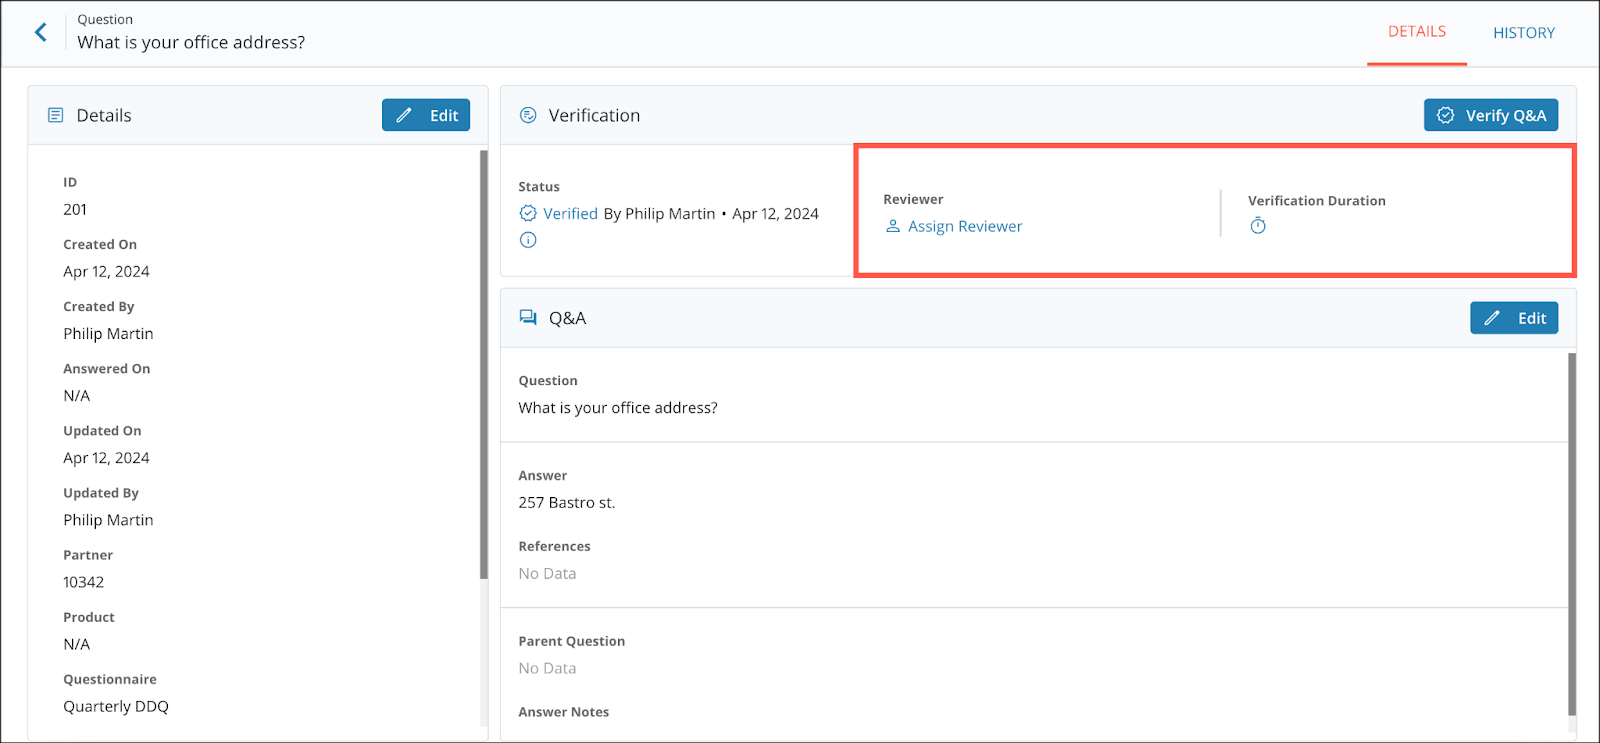This screenshot has width=1600, height=743.
Task: Click the page title What is your office address?
Action: pos(191,42)
